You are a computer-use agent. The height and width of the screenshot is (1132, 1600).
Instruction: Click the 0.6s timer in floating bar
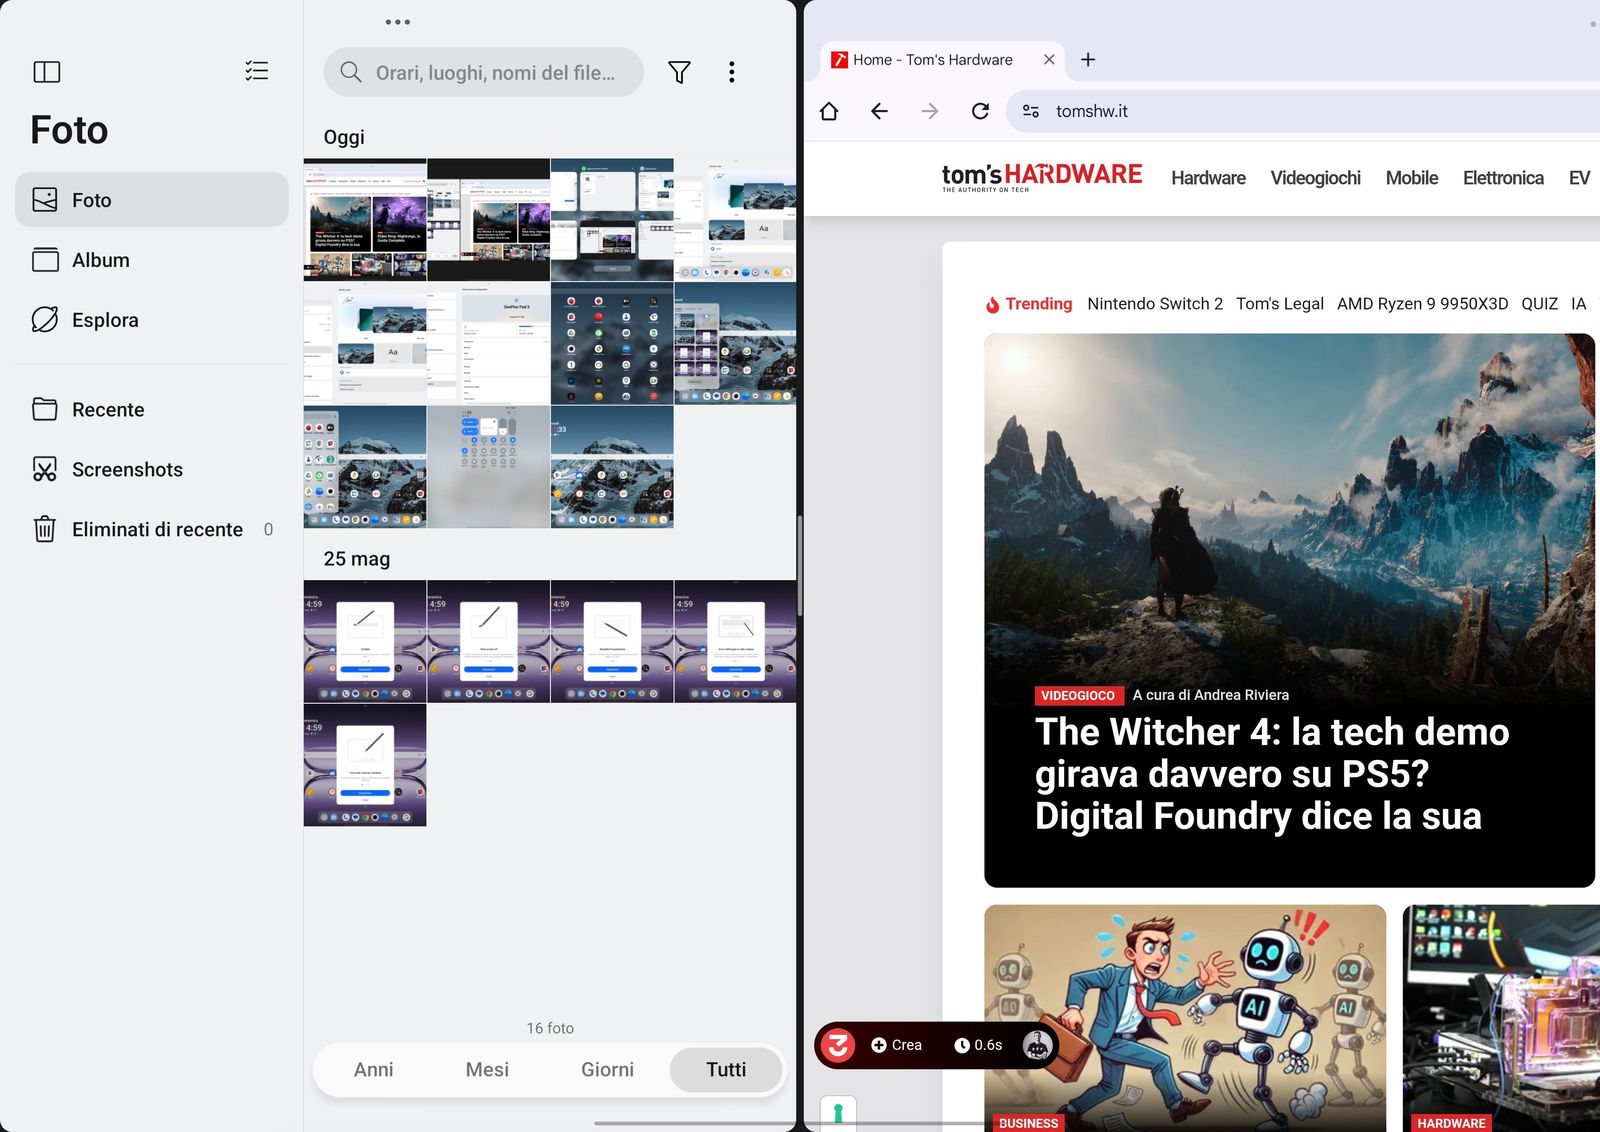pyautogui.click(x=978, y=1045)
